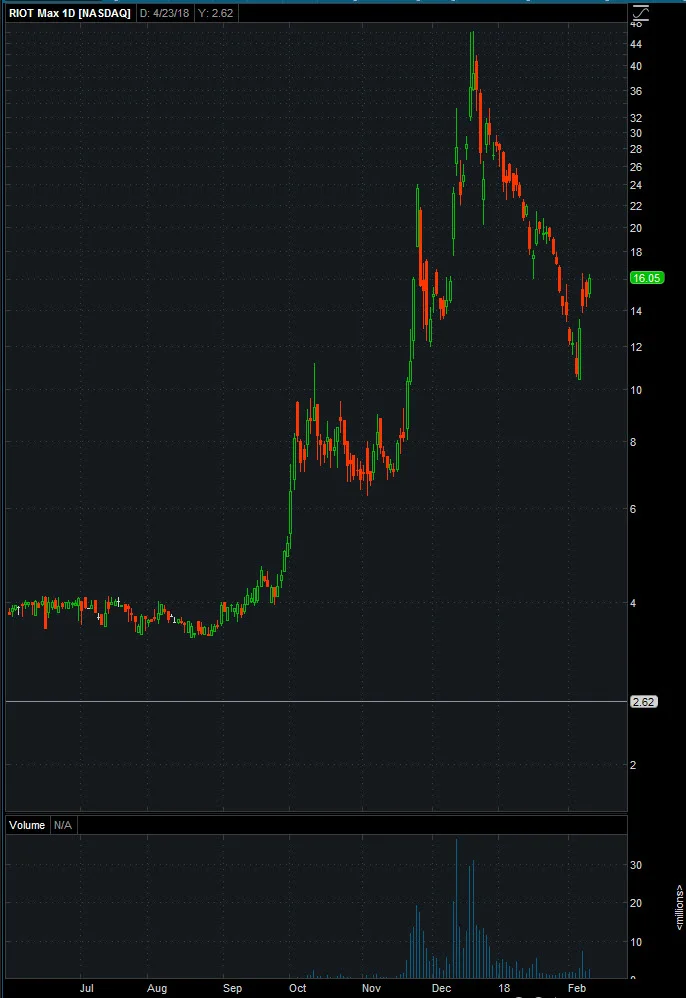Click the price axis scale icon

point(640,13)
